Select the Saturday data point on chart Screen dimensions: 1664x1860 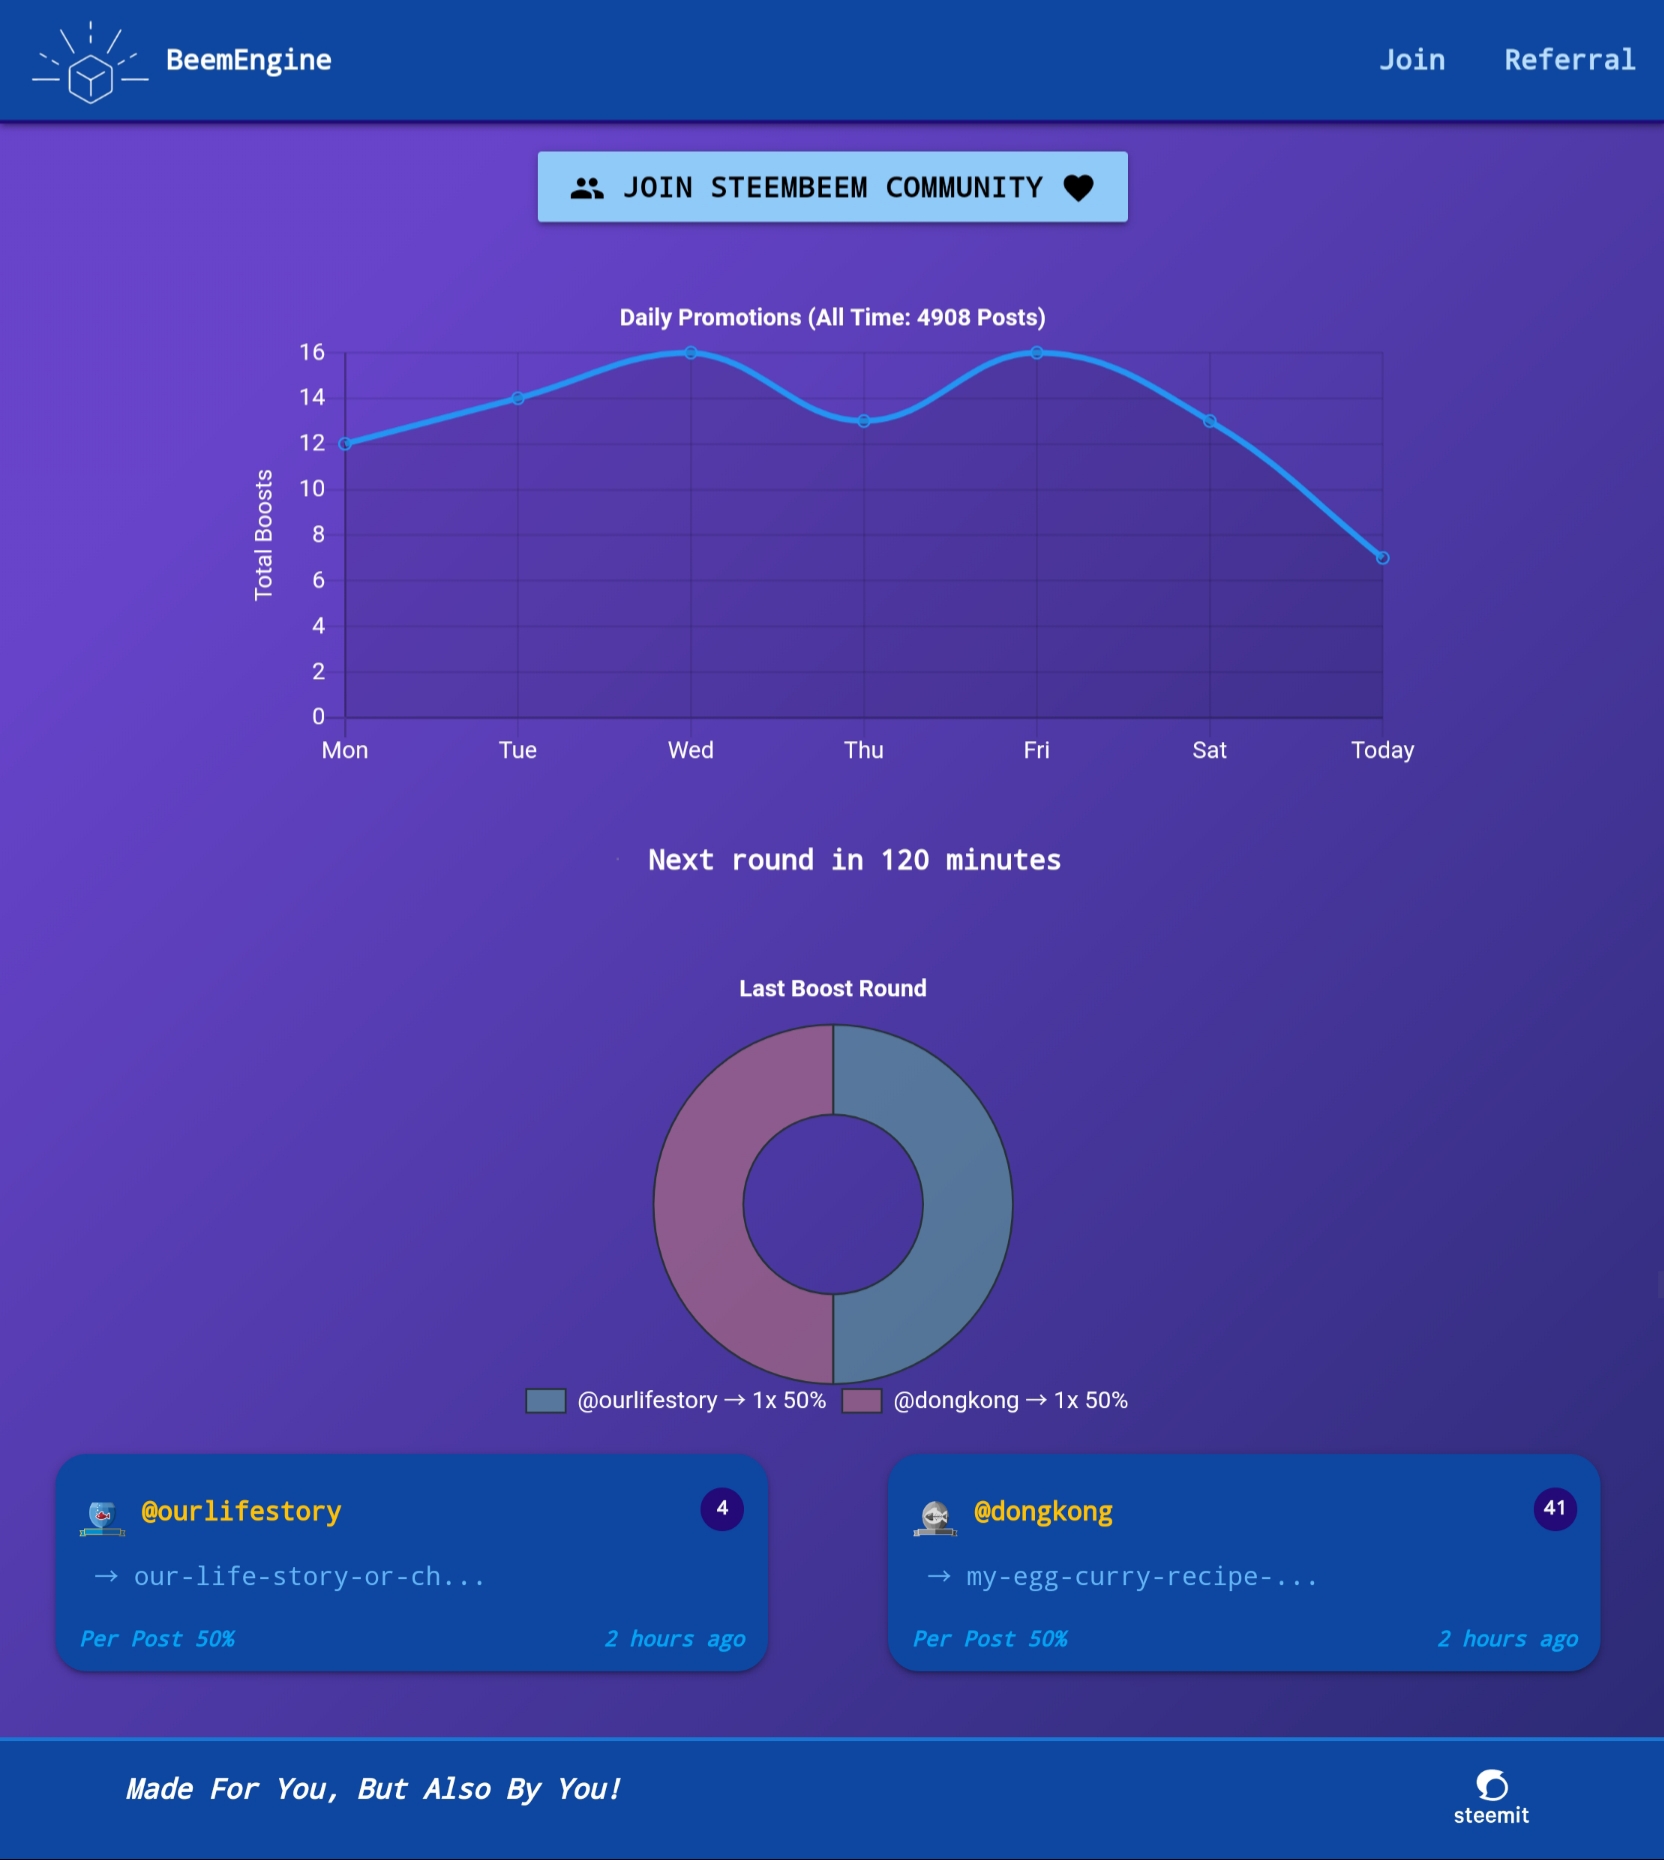click(x=1210, y=421)
